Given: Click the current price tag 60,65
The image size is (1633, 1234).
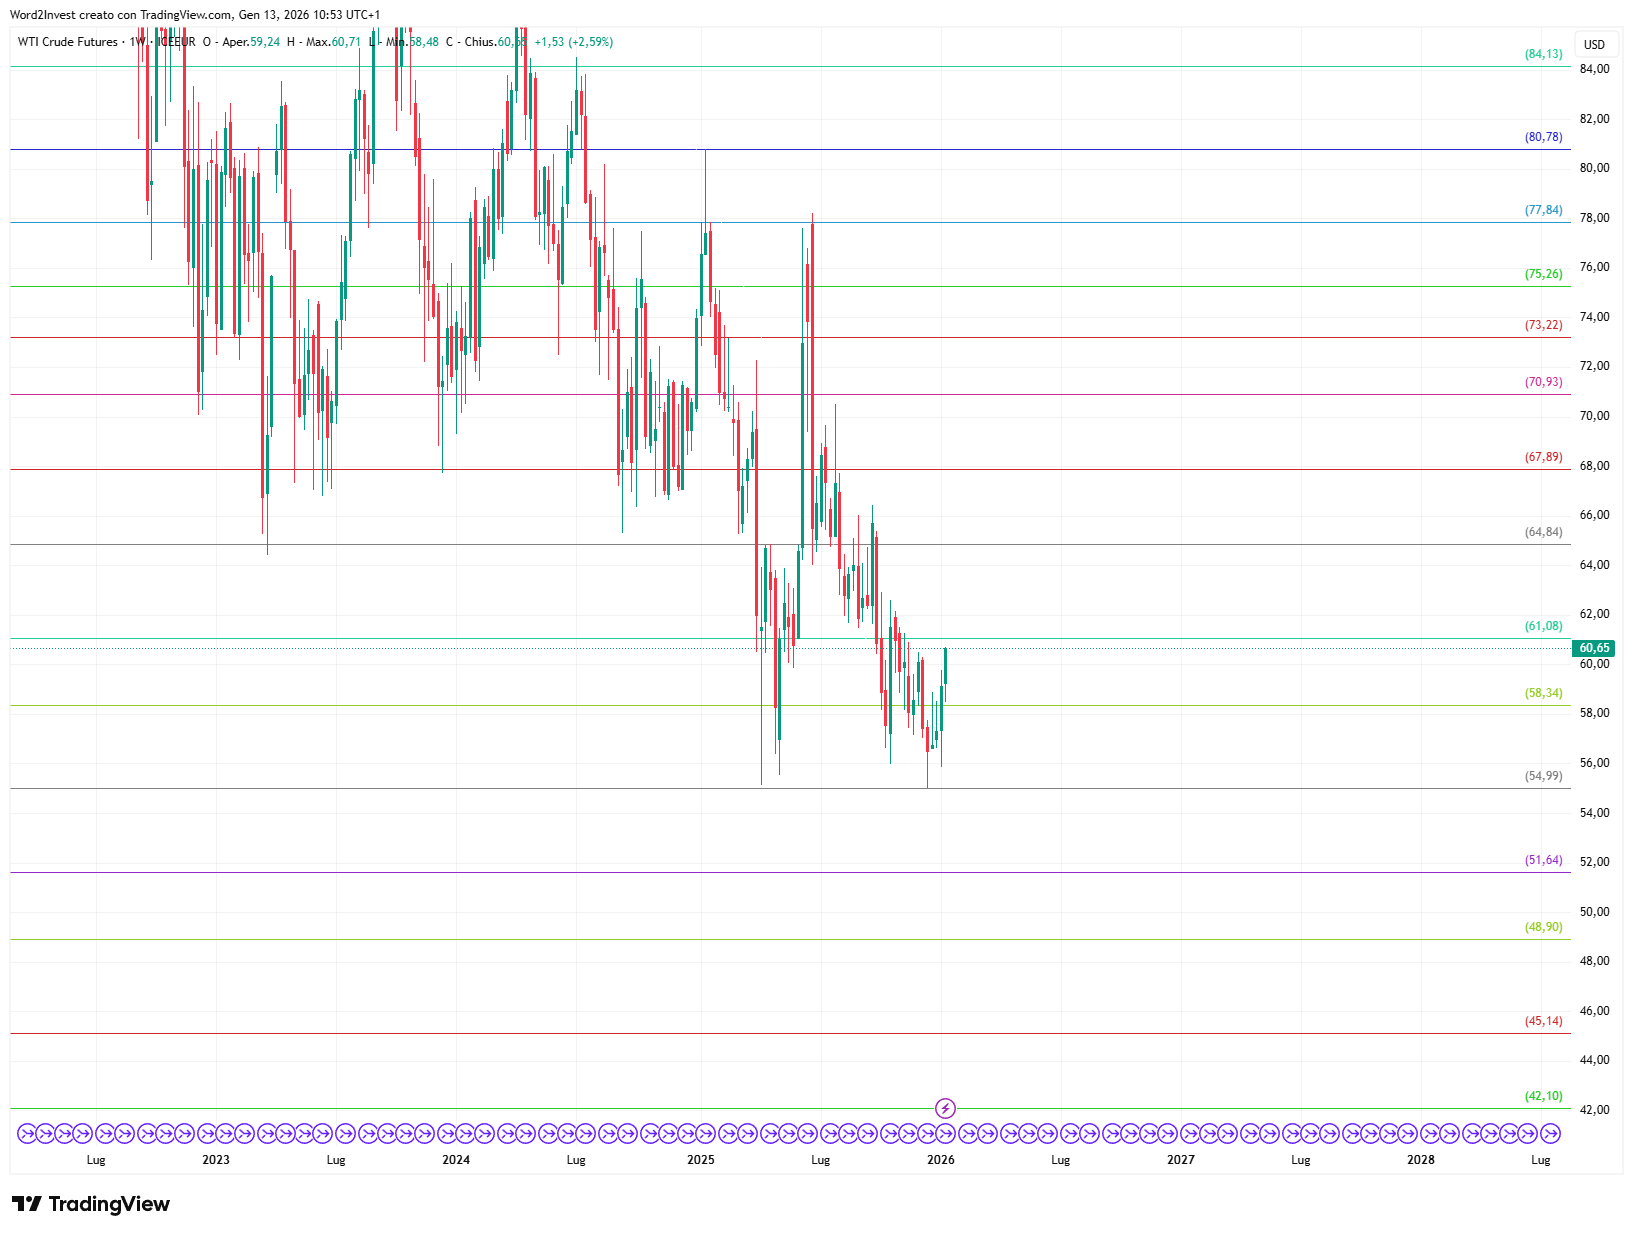Looking at the screenshot, I should click(x=1595, y=648).
